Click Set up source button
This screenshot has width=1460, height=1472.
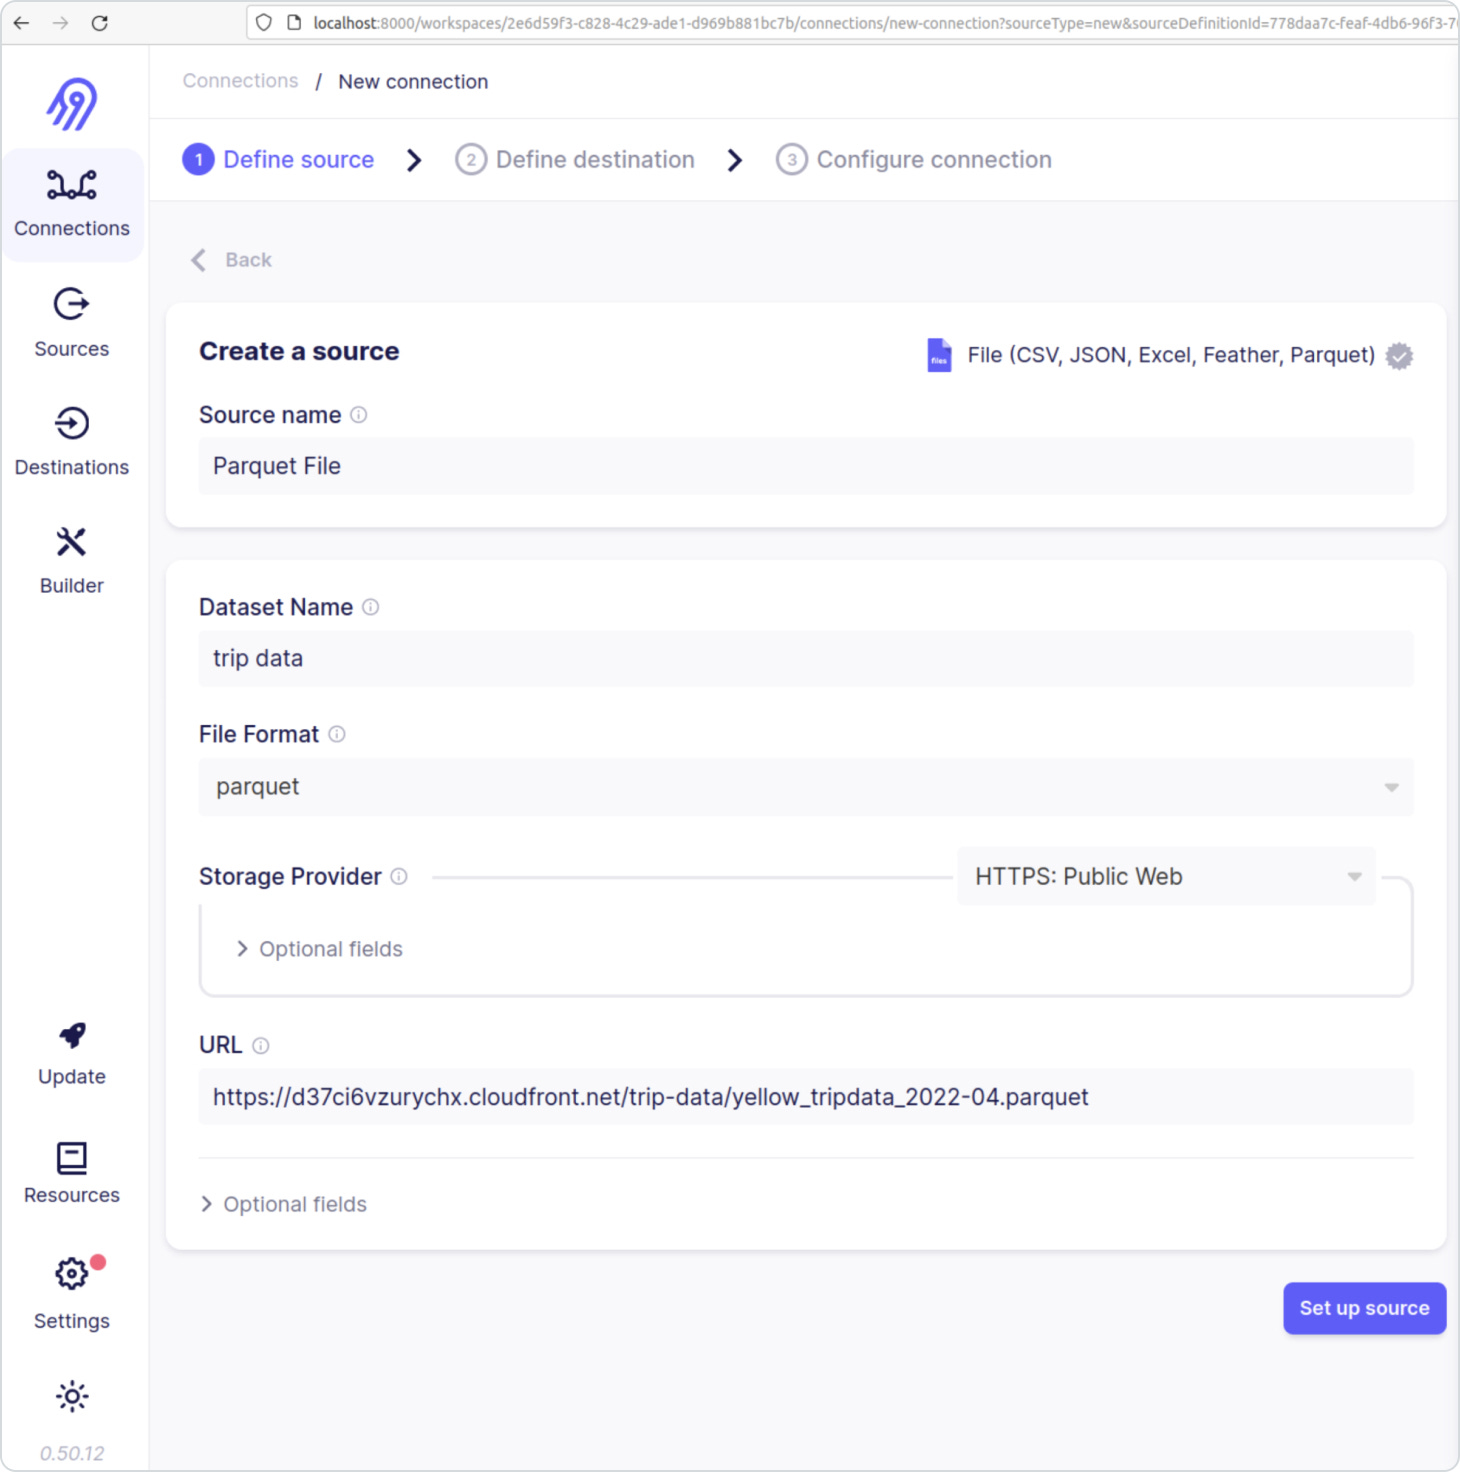pyautogui.click(x=1365, y=1309)
